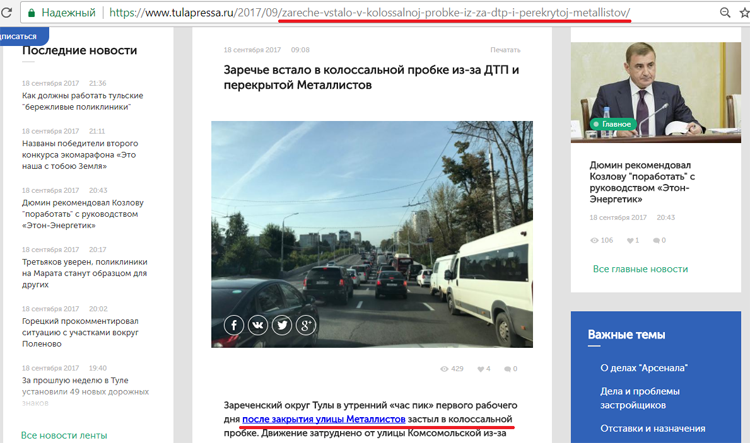Open 'Все новости ленты' link
Image resolution: width=750 pixels, height=443 pixels.
(64, 435)
